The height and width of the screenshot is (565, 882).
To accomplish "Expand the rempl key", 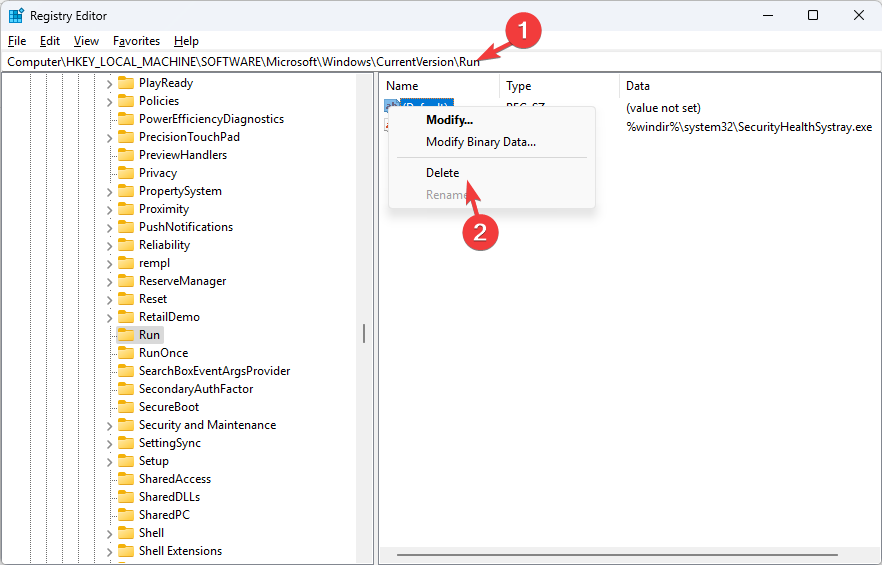I will (109, 264).
